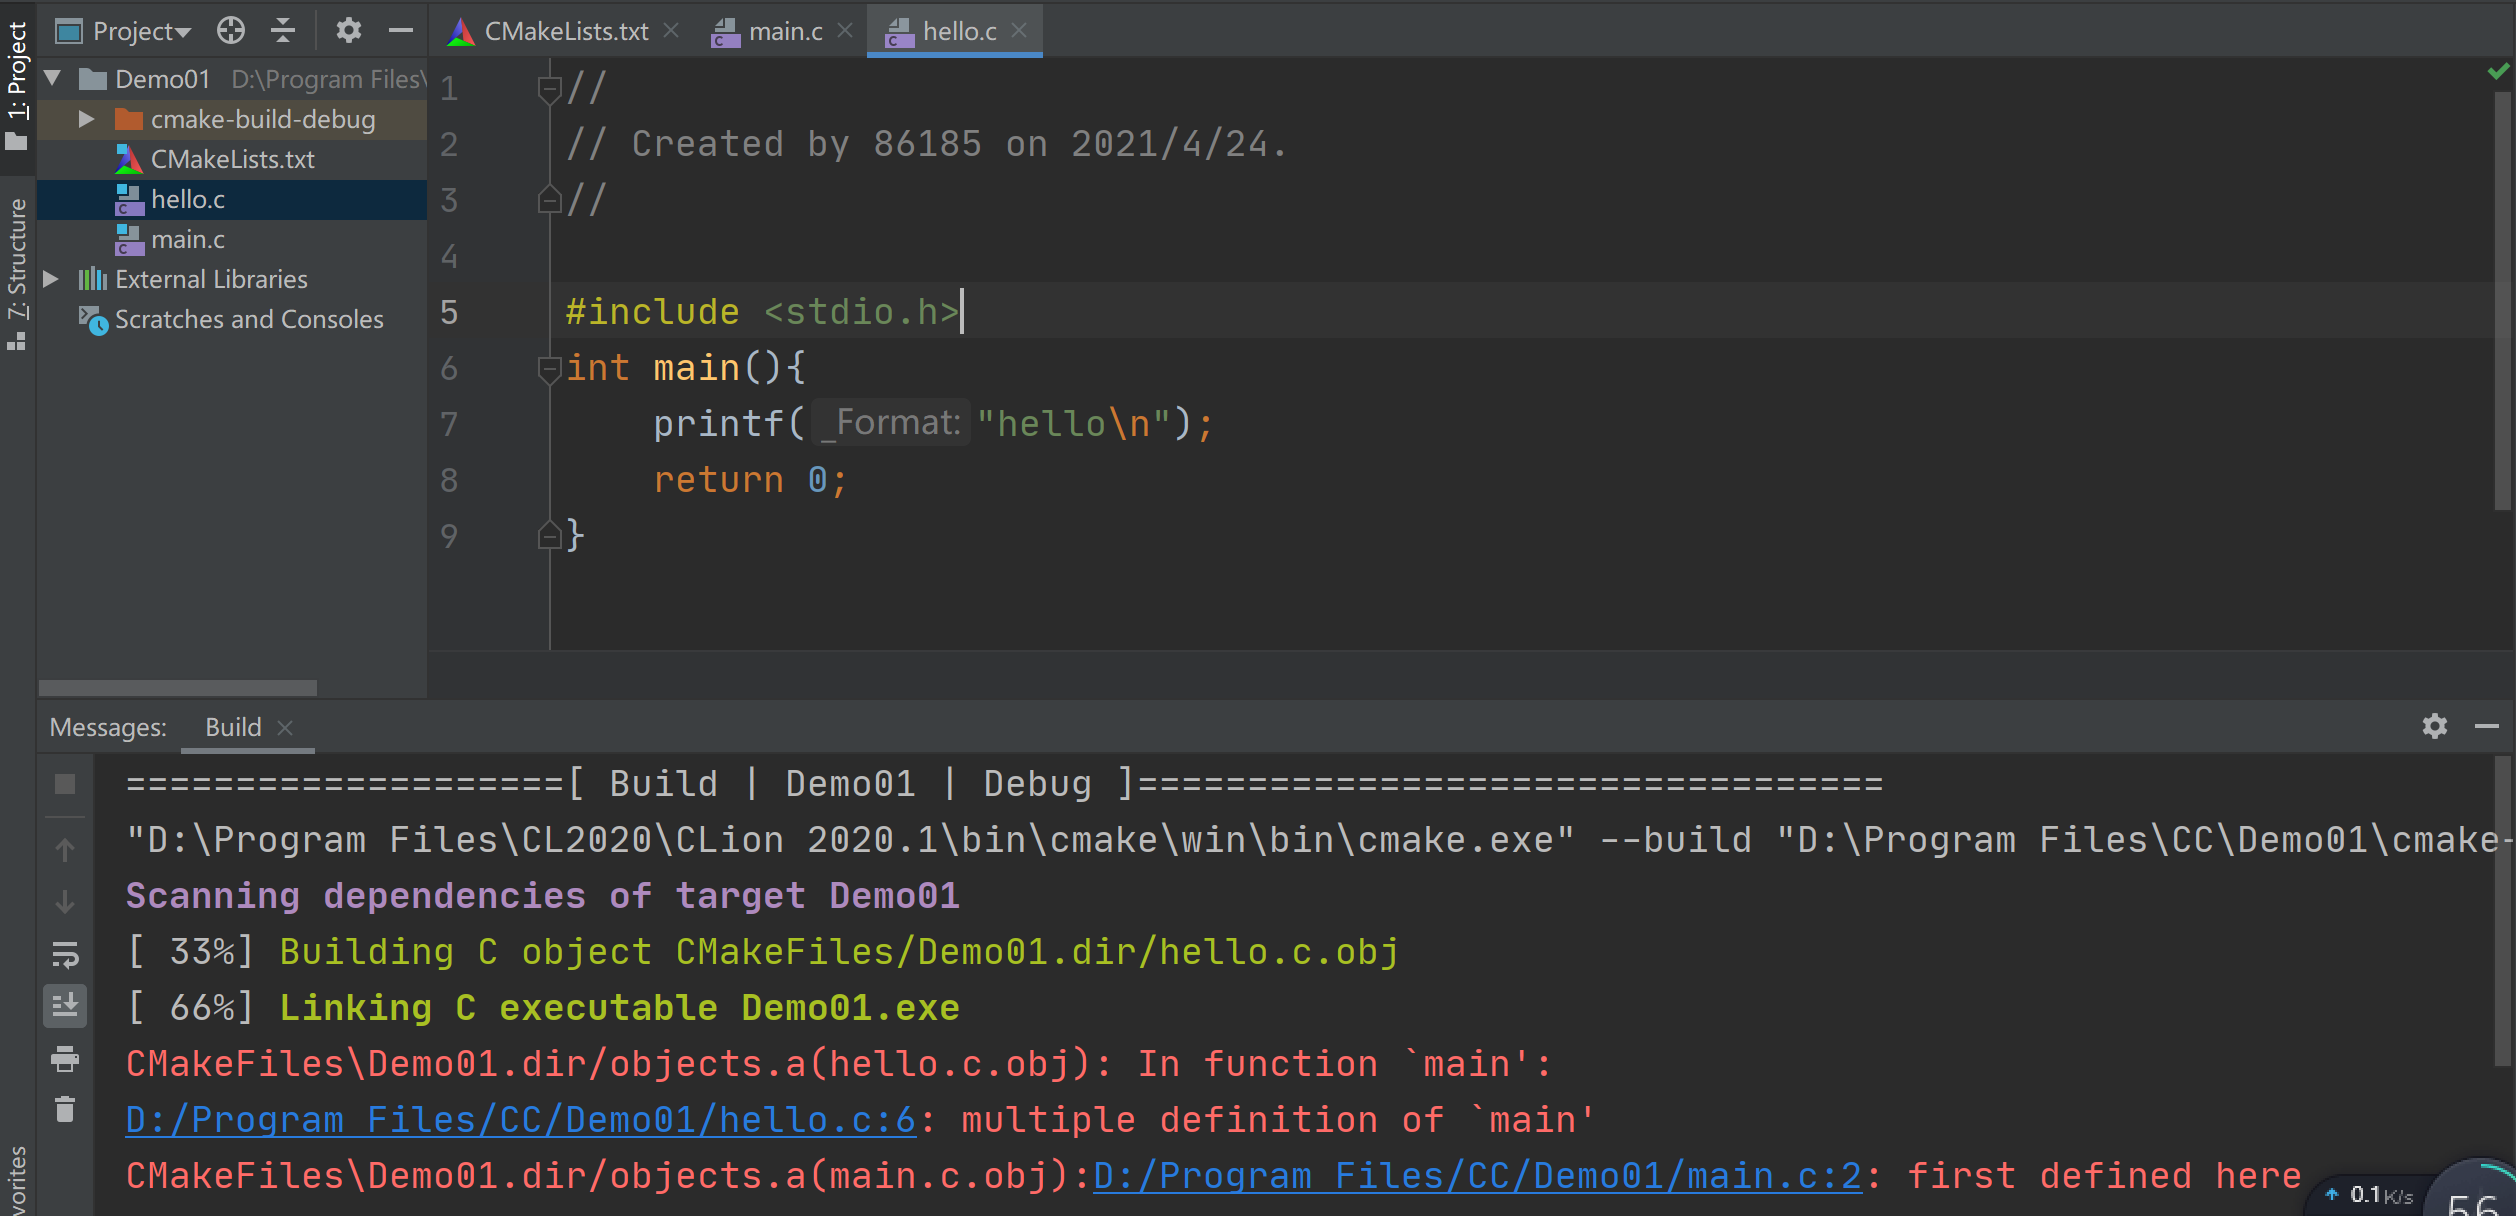Toggle soft-wrap in build output
The height and width of the screenshot is (1216, 2516).
(x=65, y=955)
